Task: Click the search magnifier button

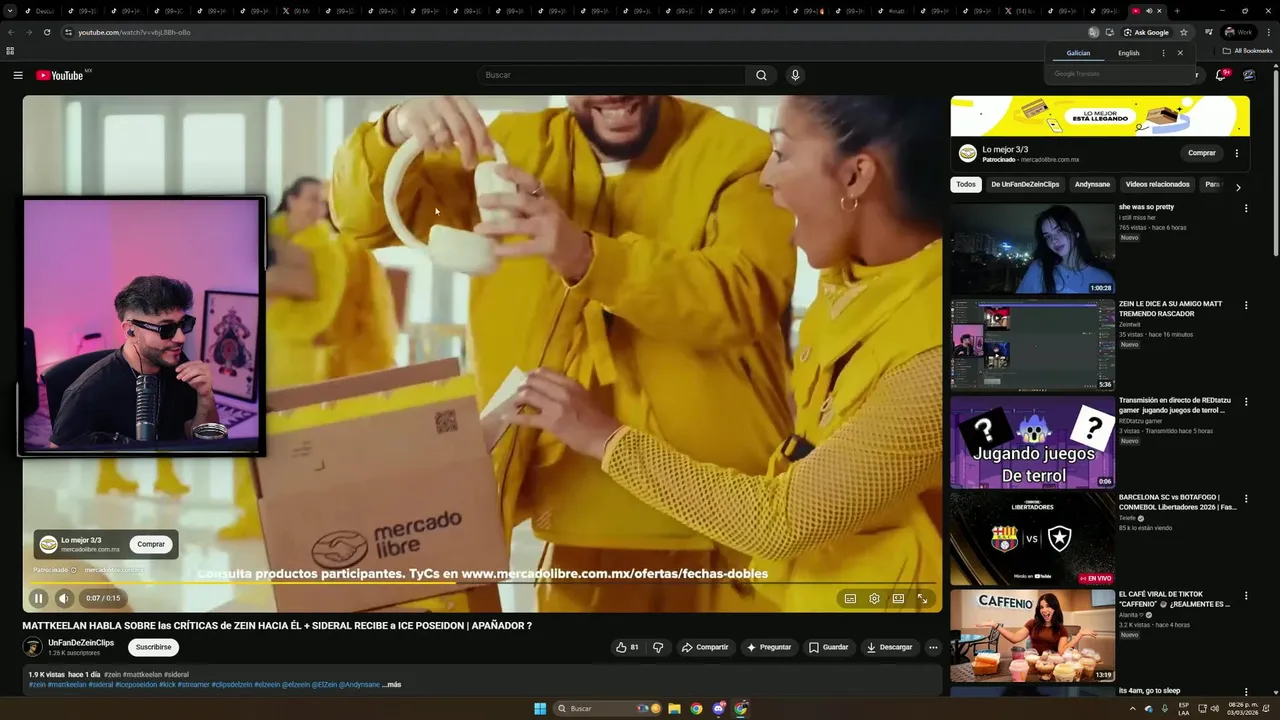Action: click(x=761, y=75)
